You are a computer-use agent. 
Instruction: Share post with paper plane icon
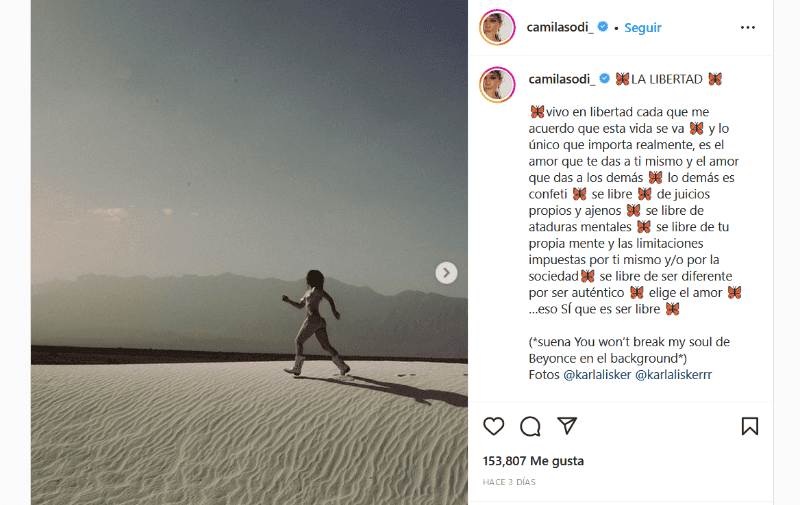tap(567, 425)
